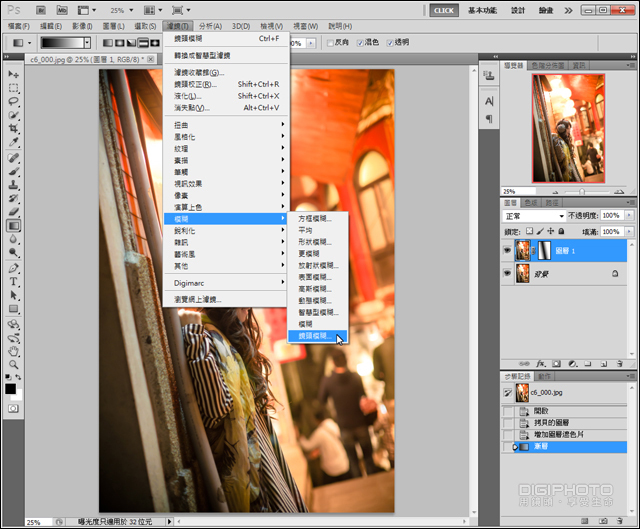This screenshot has width=640, height=529.
Task: Set history brush source box for 開啟
Action: [507, 411]
